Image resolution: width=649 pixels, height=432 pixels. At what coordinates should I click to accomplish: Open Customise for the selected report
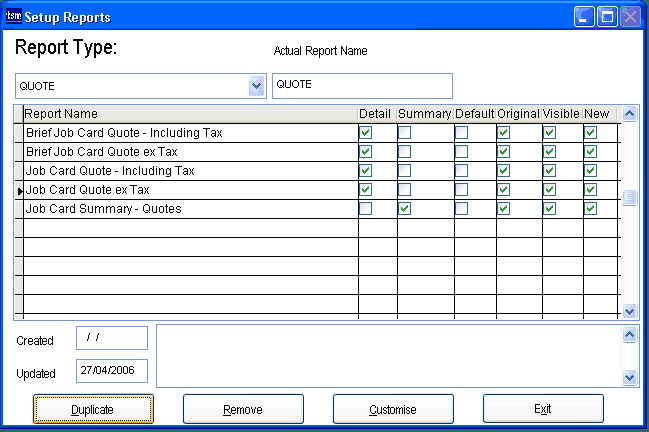click(x=393, y=409)
